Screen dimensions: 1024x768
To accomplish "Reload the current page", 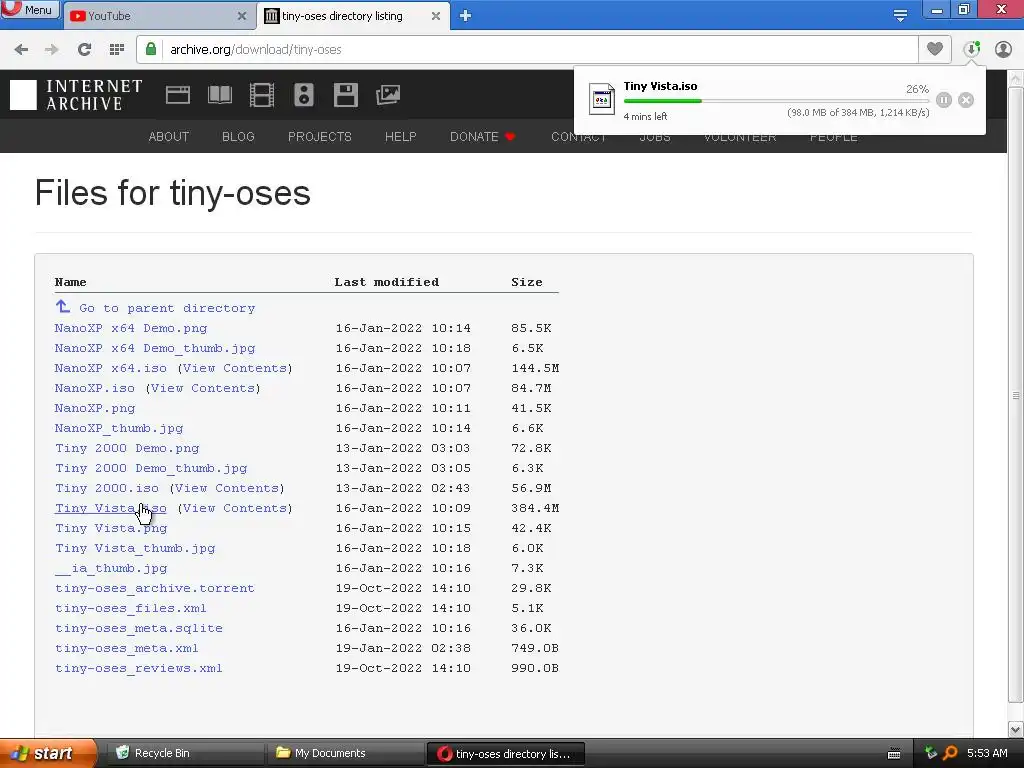I will pos(84,49).
